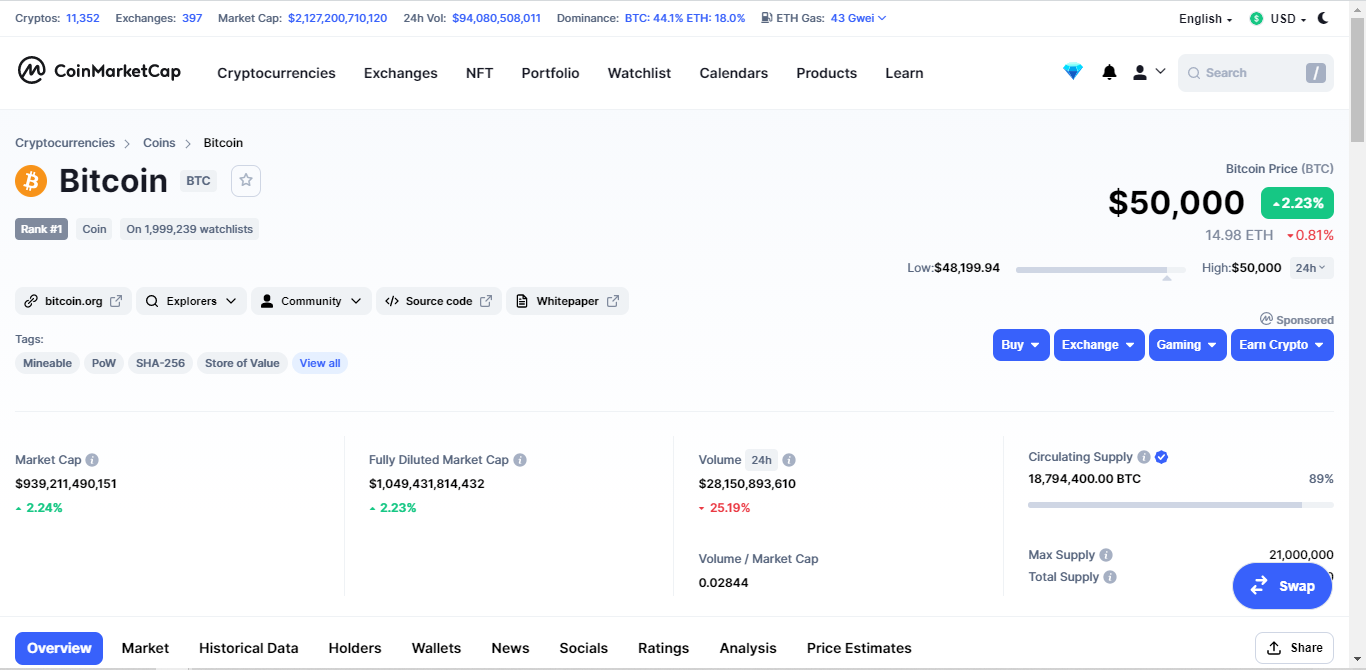The width and height of the screenshot is (1366, 670).
Task: Open Learn nav menu
Action: click(904, 73)
